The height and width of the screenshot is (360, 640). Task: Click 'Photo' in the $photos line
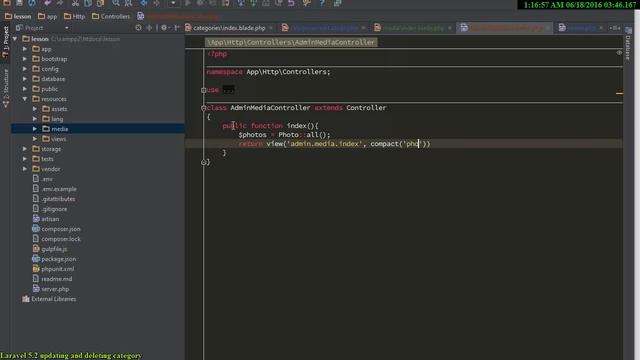pyautogui.click(x=288, y=135)
